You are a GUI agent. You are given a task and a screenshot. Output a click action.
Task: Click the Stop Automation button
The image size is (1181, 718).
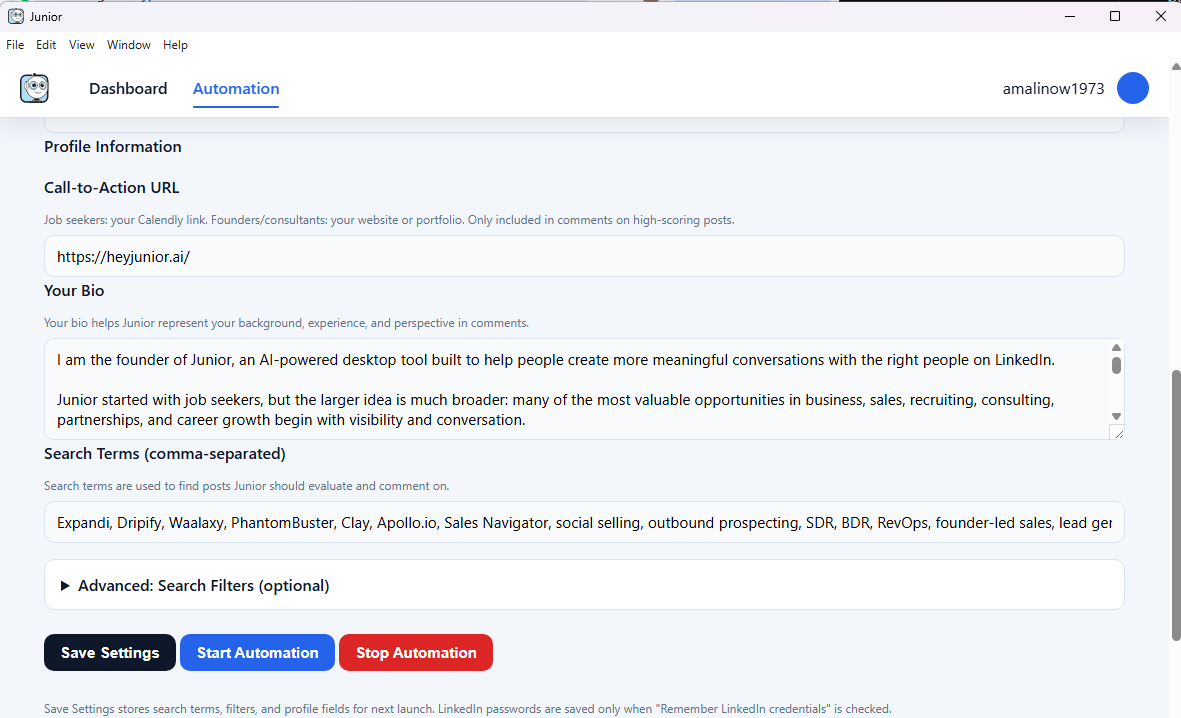(x=416, y=652)
